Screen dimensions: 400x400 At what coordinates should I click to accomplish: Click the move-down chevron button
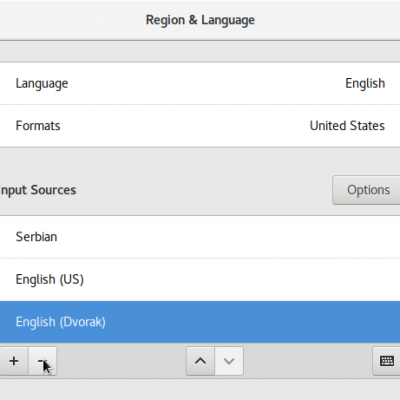click(x=229, y=361)
